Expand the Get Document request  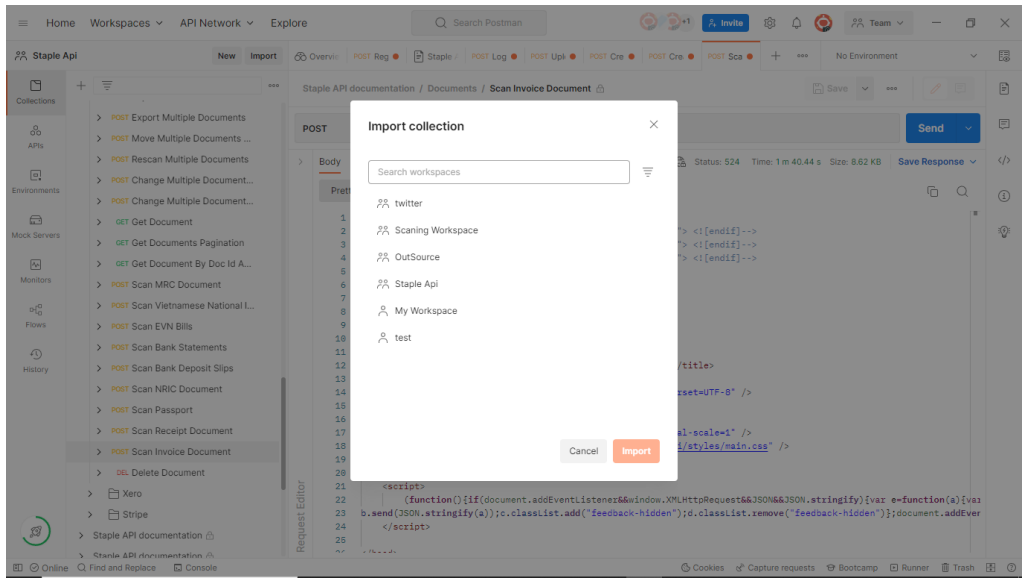(x=99, y=222)
